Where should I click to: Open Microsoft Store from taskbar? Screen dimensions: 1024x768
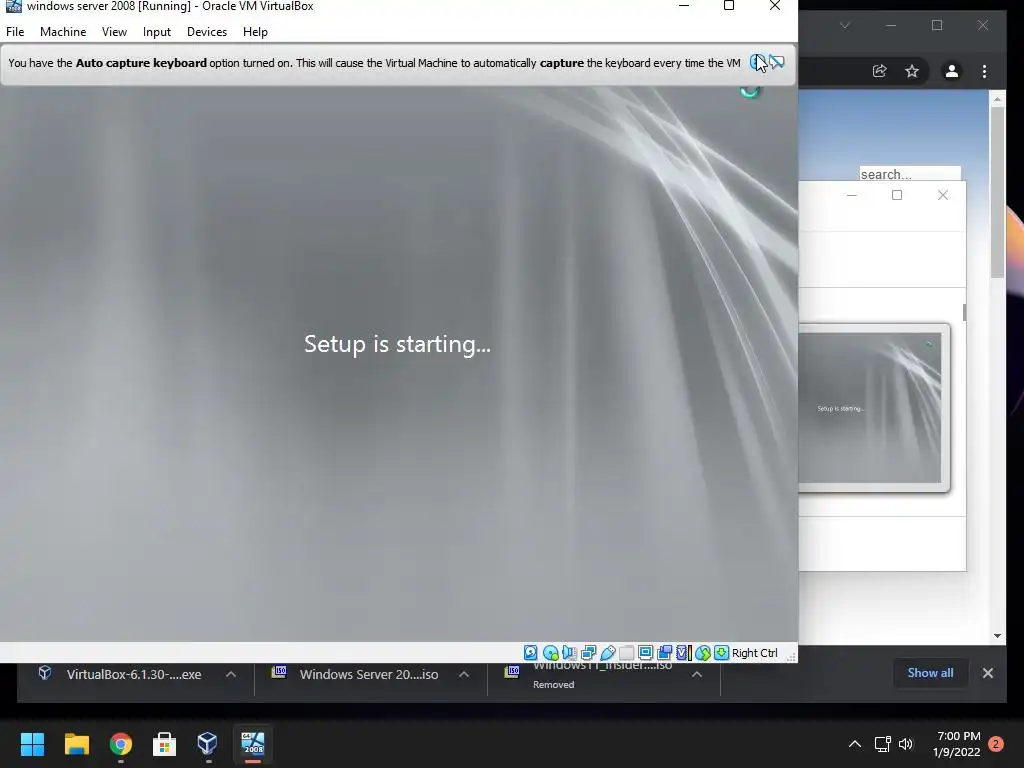click(x=165, y=744)
